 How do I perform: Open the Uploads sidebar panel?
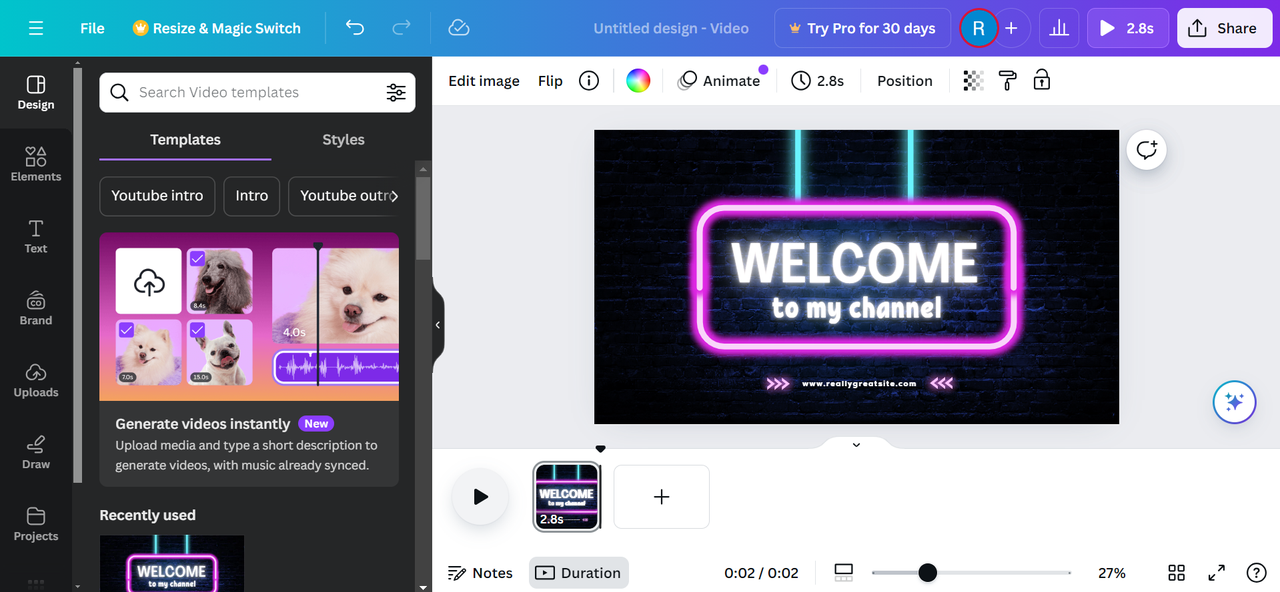(x=36, y=380)
